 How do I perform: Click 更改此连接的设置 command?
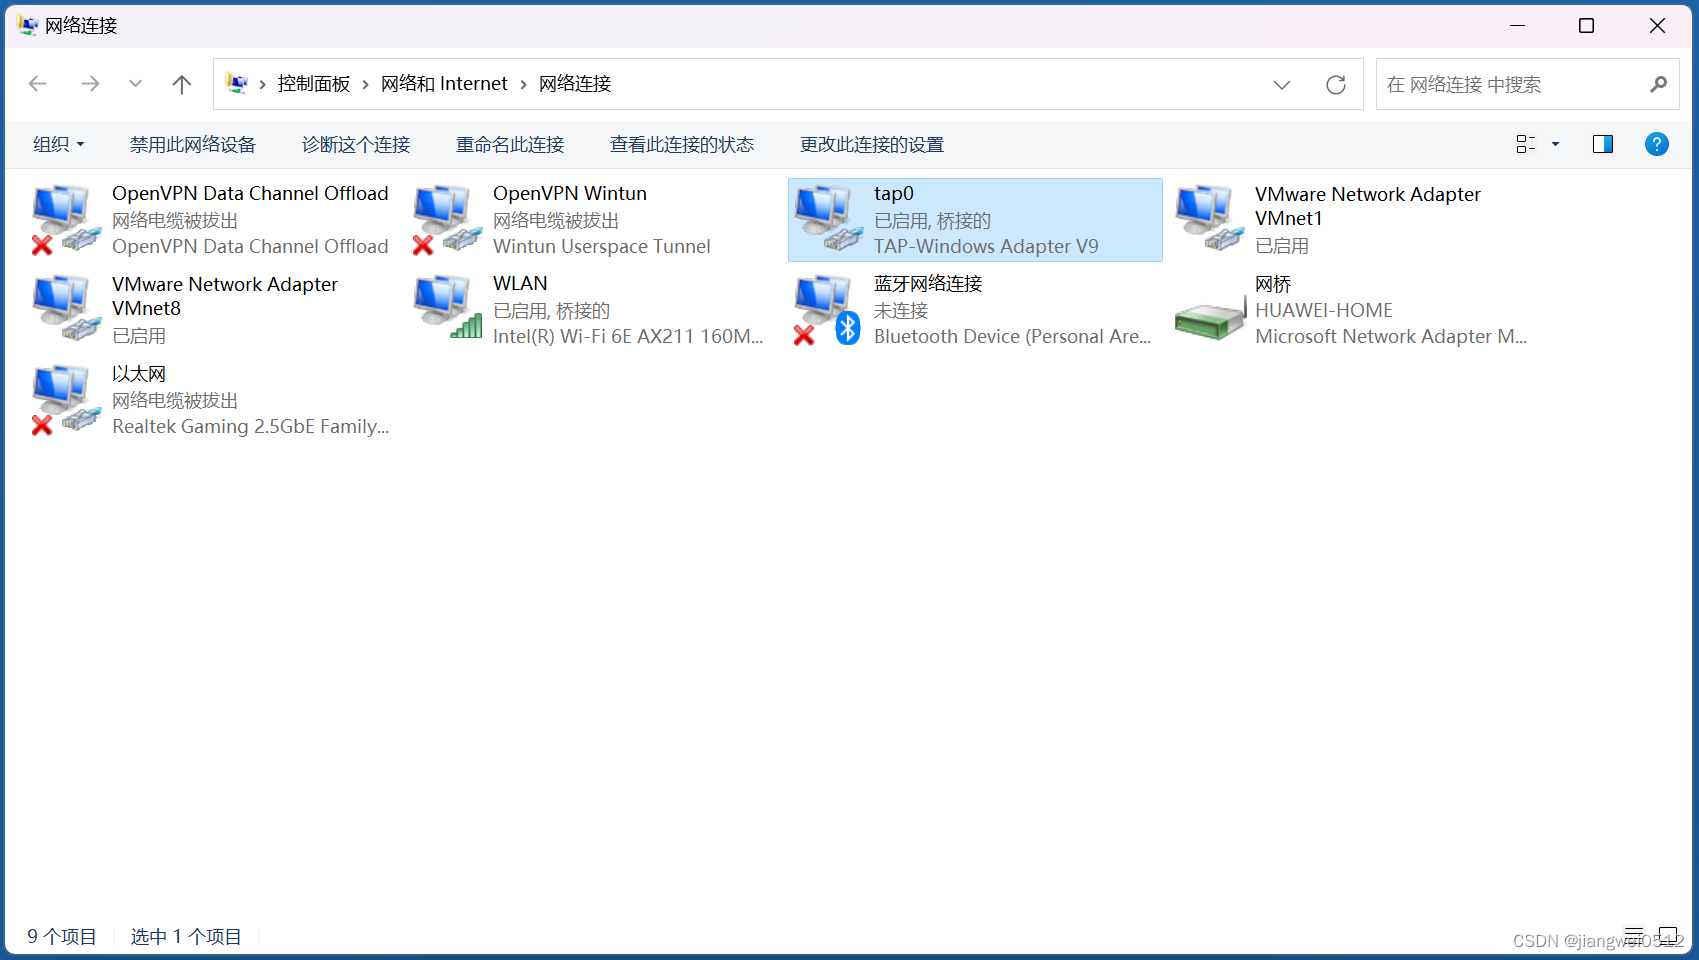pos(872,144)
